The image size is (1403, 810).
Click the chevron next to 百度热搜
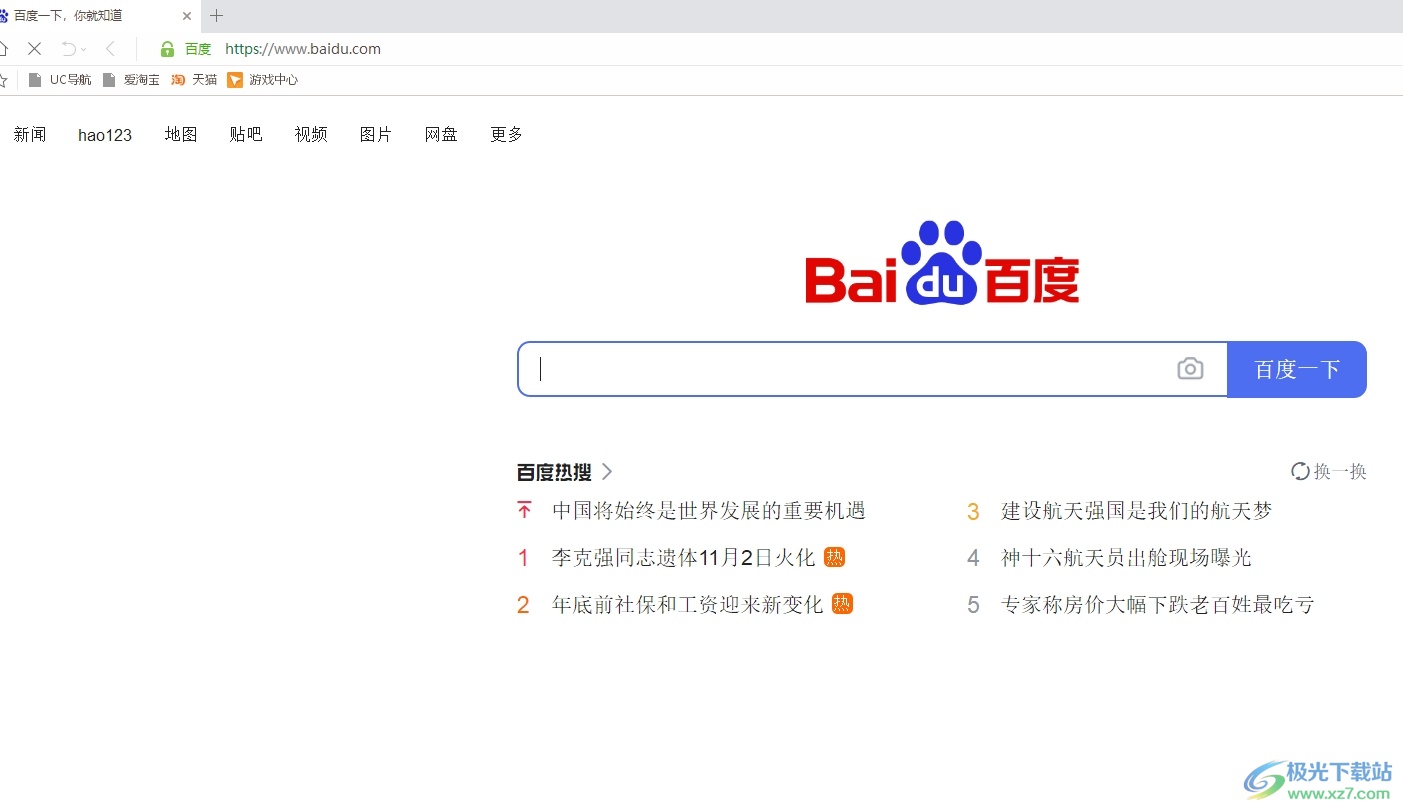click(606, 472)
